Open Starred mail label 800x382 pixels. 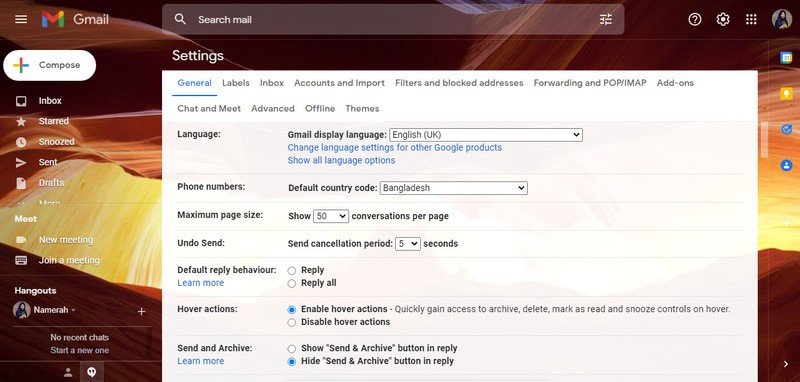click(x=54, y=121)
